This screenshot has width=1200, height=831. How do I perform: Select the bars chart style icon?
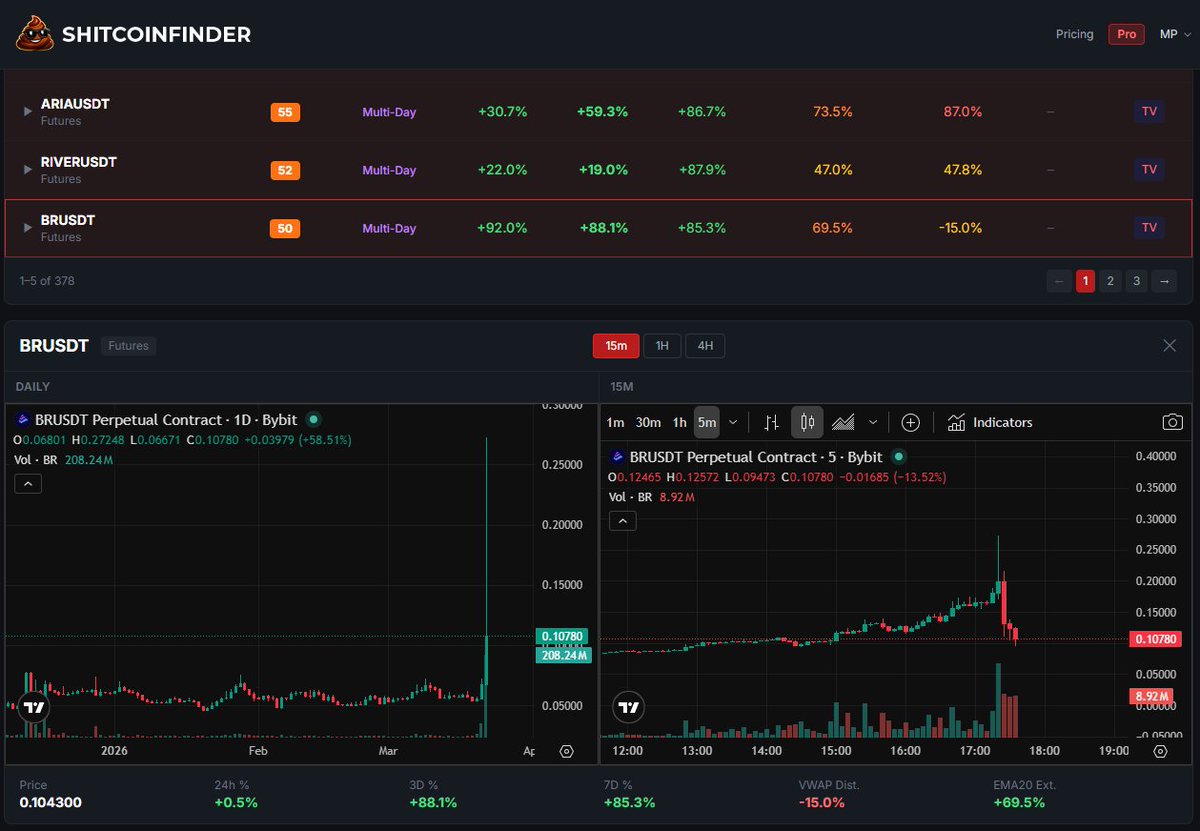771,422
